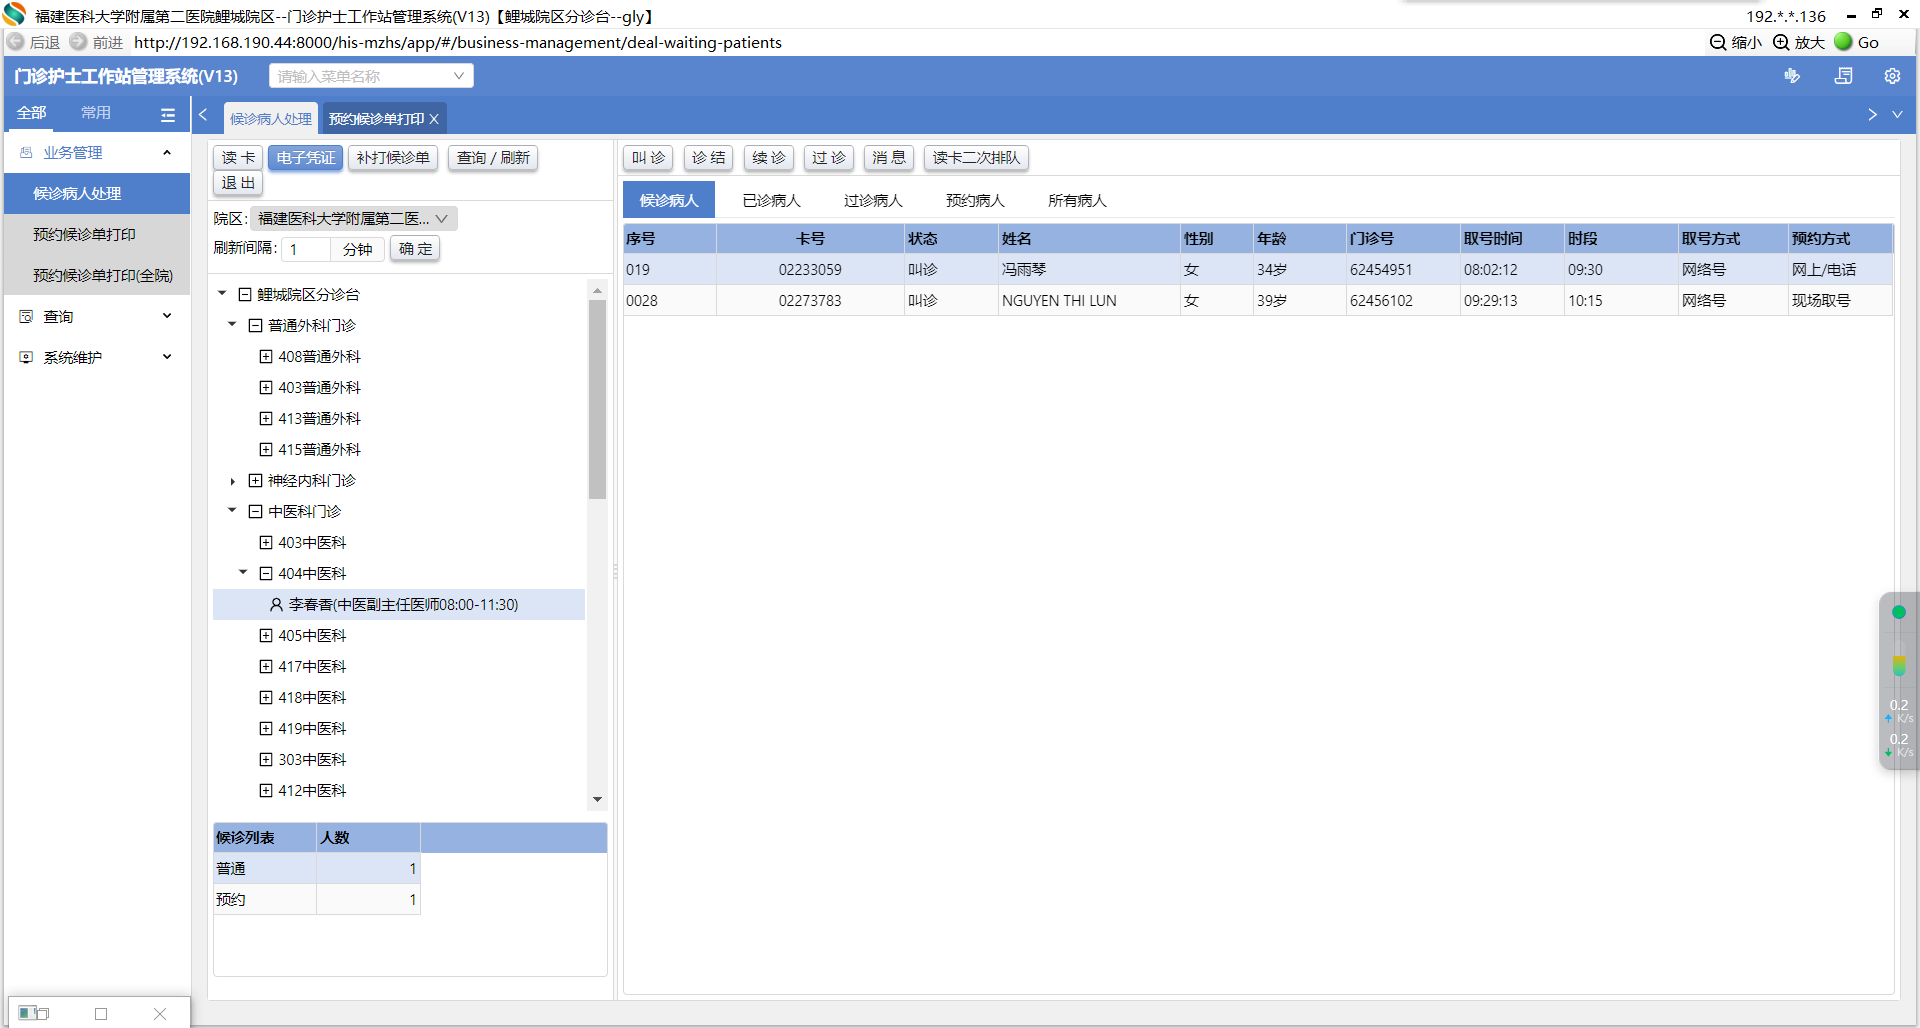Image resolution: width=1920 pixels, height=1028 pixels.
Task: Click the 业务管理 sidebar group icon
Action: coord(26,153)
